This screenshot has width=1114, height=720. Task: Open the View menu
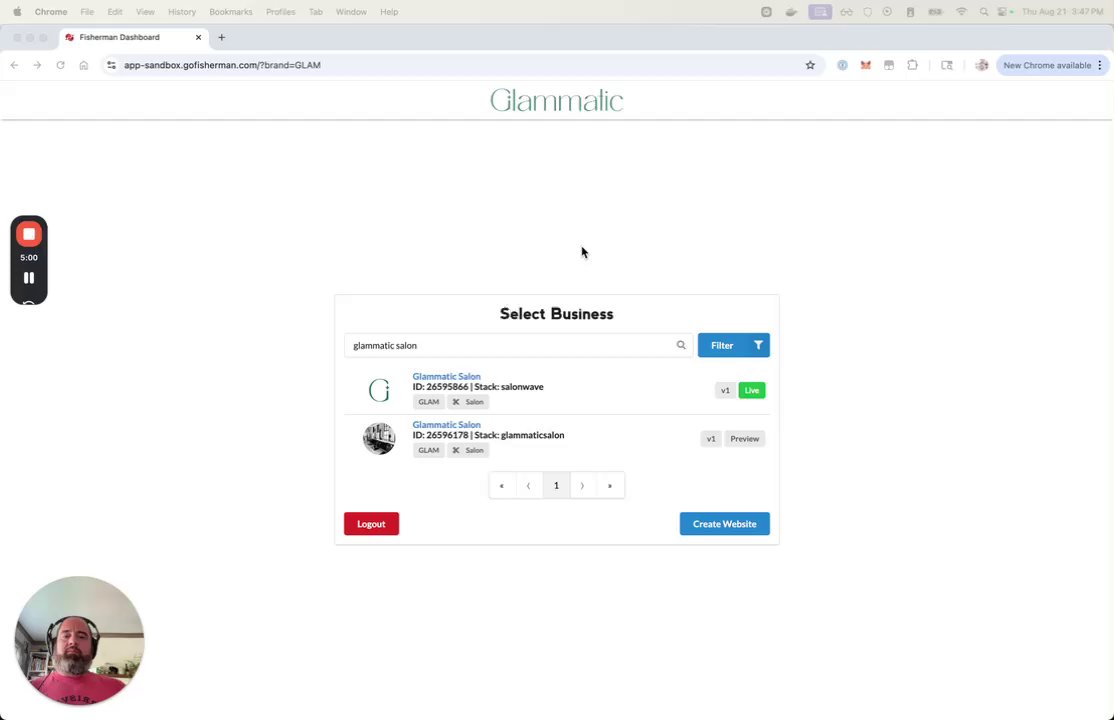[x=145, y=12]
